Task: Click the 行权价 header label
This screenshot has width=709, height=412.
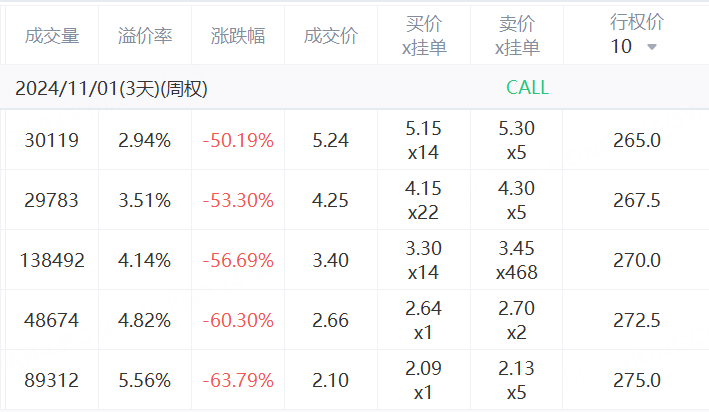Action: [636, 22]
